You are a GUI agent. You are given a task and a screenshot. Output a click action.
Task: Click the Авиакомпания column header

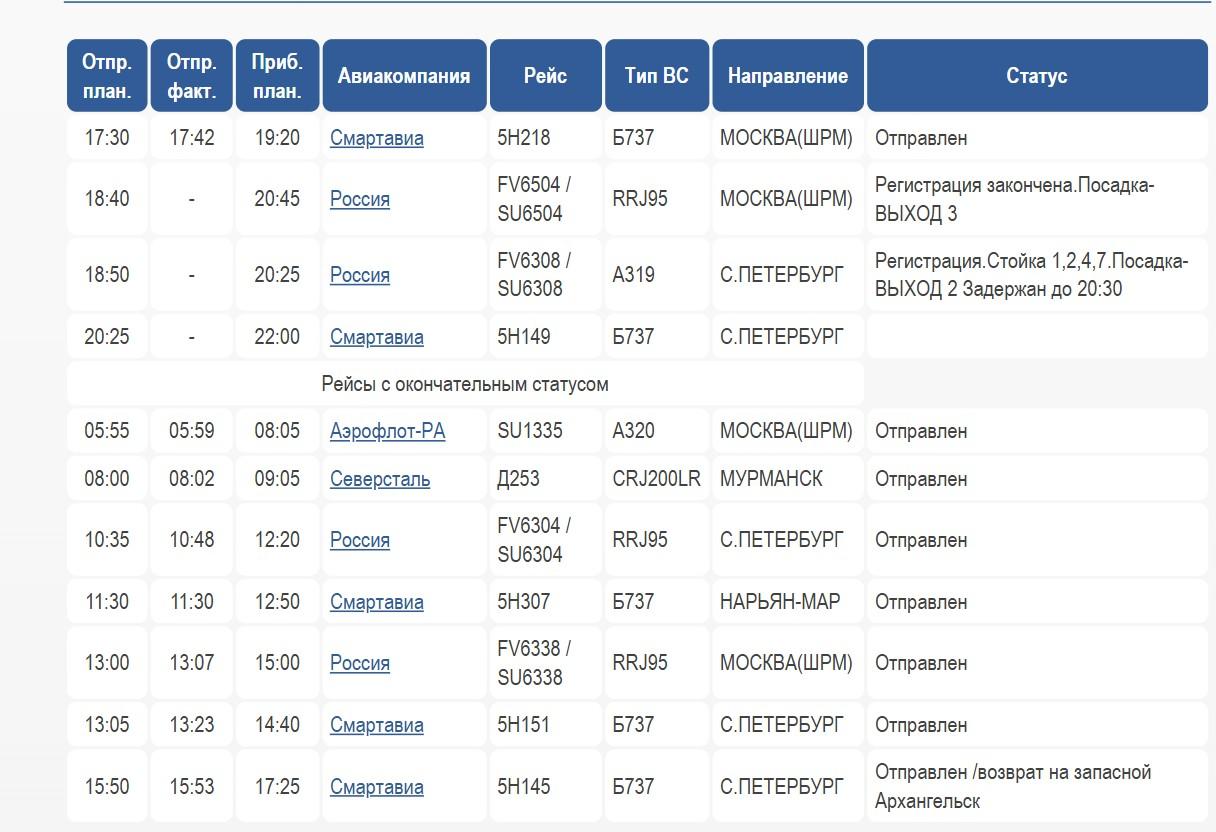point(404,76)
